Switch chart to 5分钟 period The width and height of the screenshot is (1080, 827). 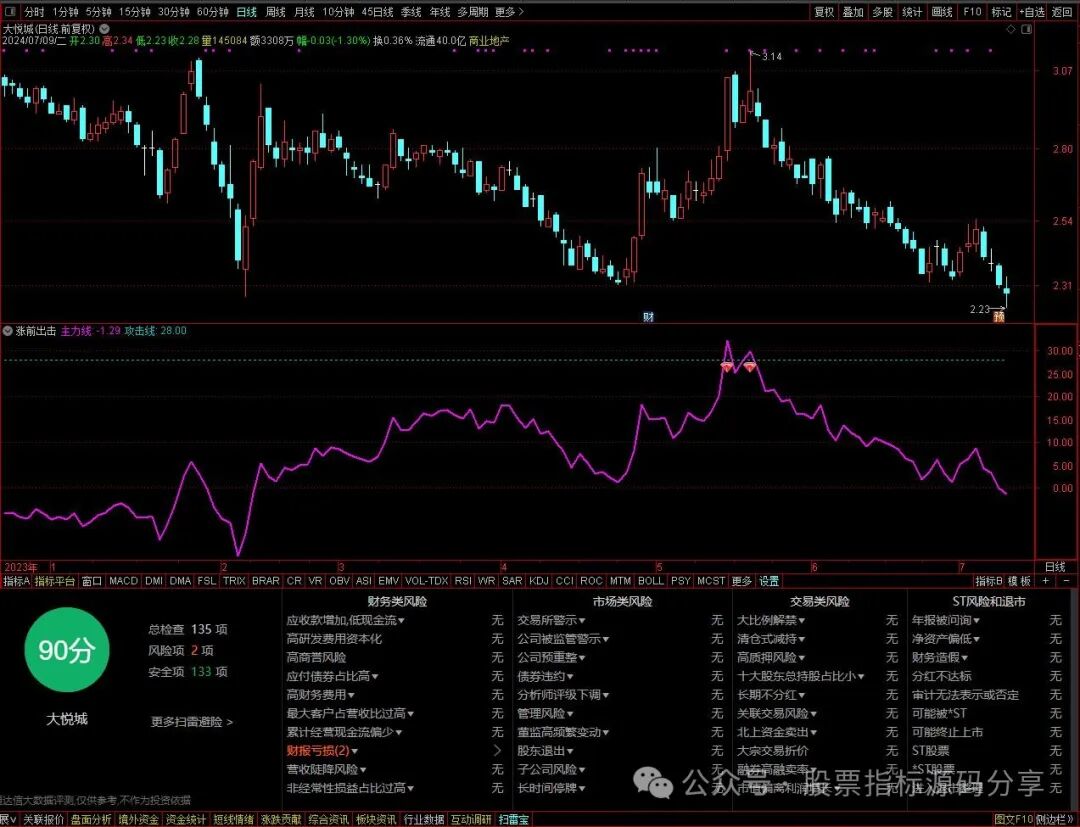tap(98, 12)
